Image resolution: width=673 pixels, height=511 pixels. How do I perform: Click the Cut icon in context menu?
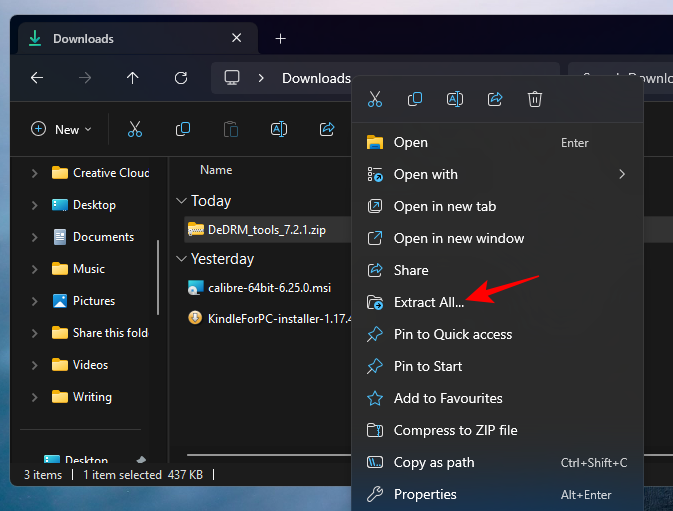375,99
